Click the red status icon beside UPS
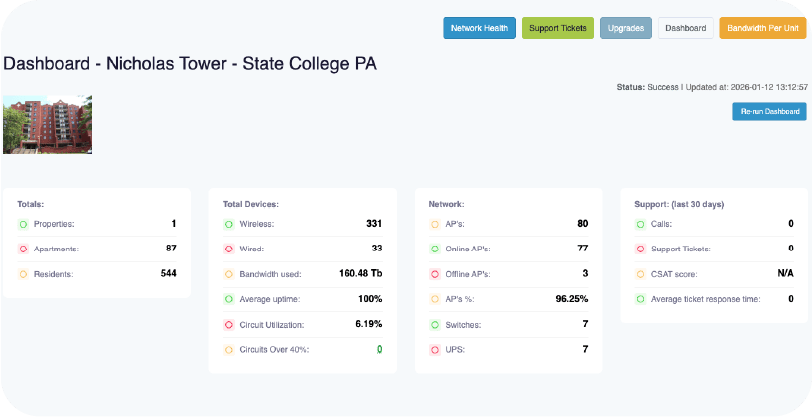The height and width of the screenshot is (417, 812). coord(435,349)
